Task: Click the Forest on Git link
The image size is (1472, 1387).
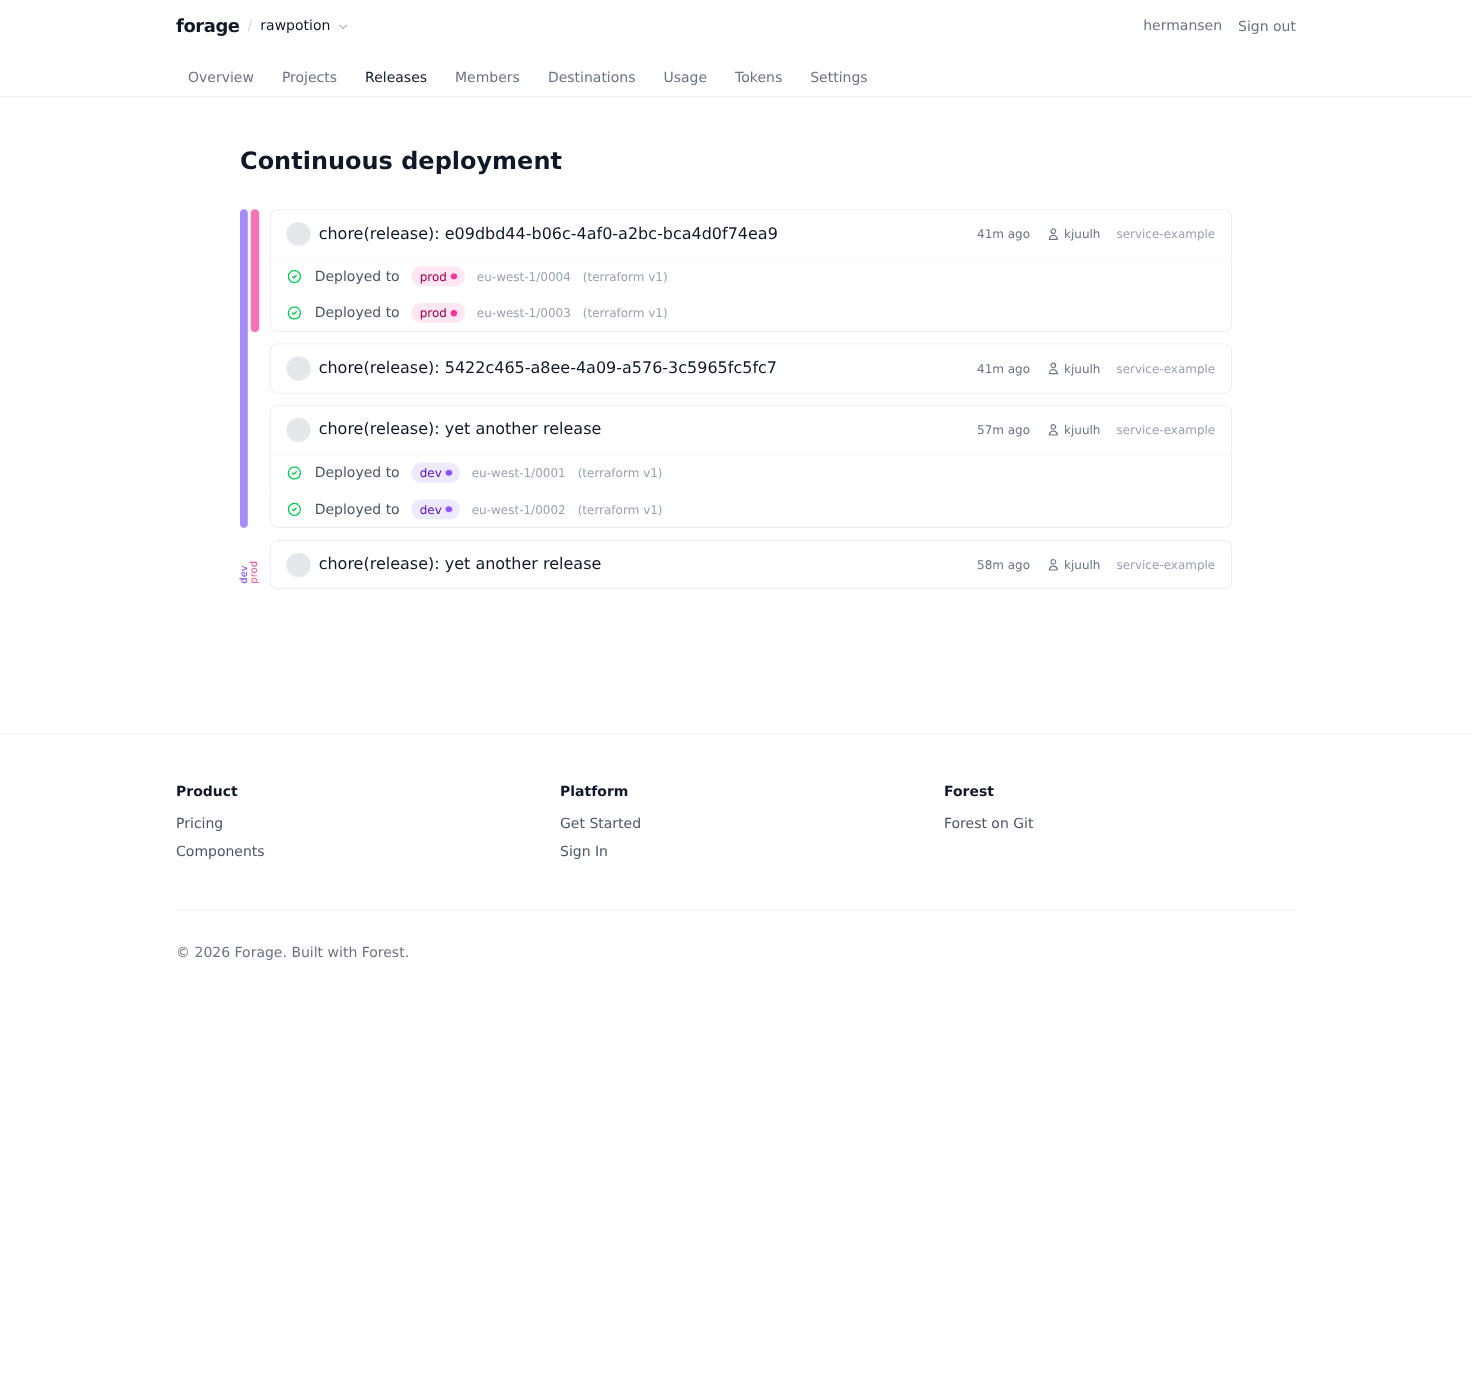Action: tap(988, 823)
